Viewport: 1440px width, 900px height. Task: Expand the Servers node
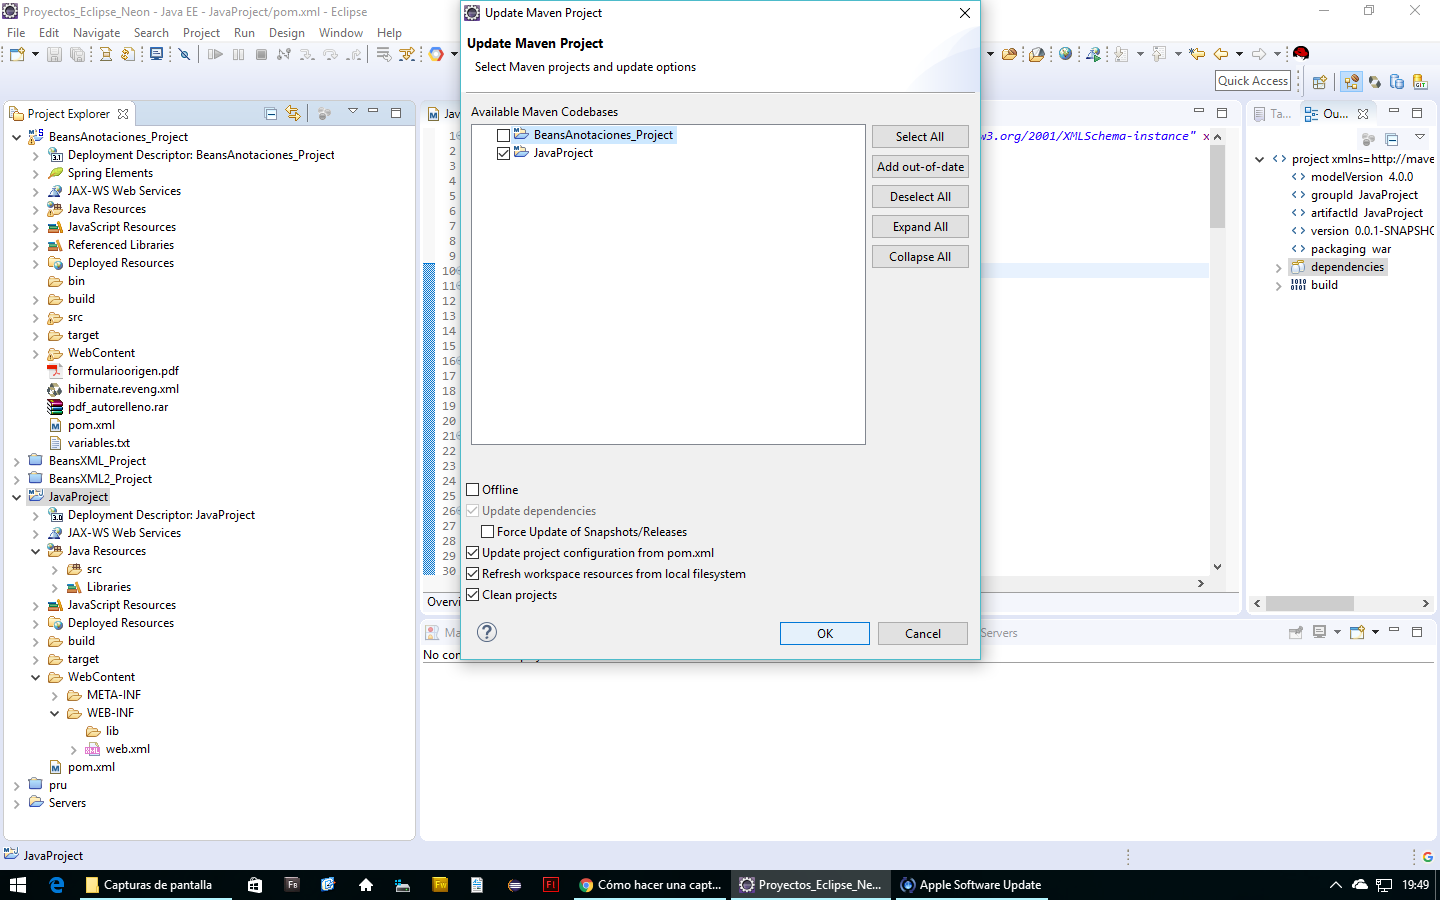click(x=16, y=804)
